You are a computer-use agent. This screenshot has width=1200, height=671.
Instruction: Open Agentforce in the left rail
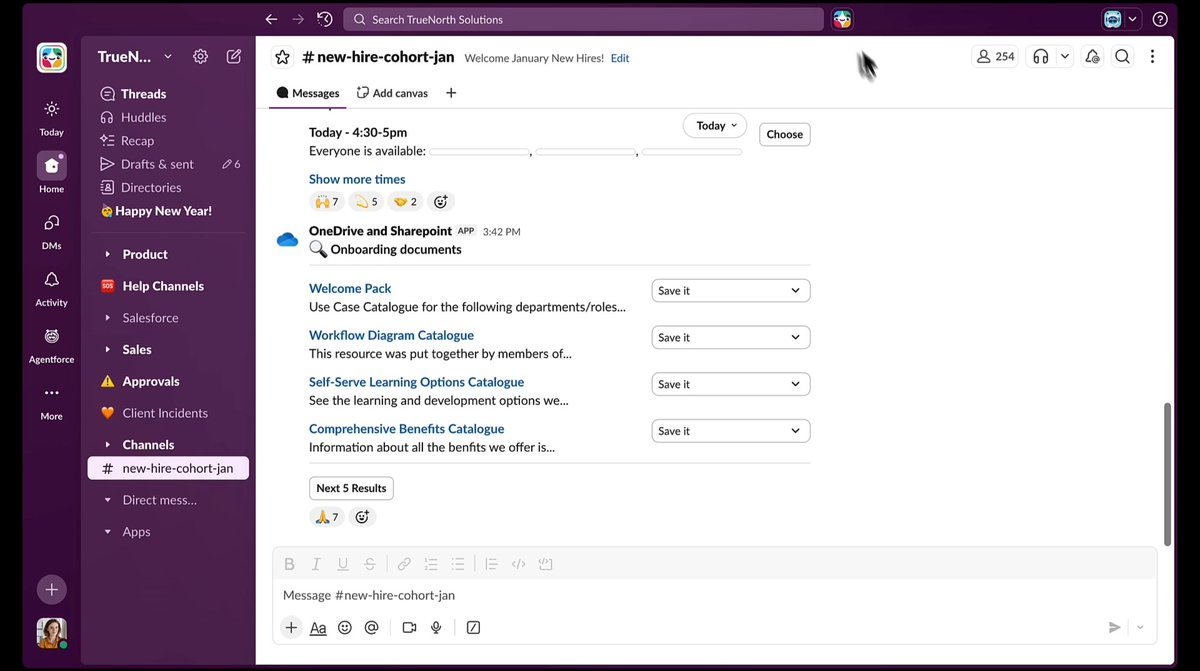coord(52,344)
